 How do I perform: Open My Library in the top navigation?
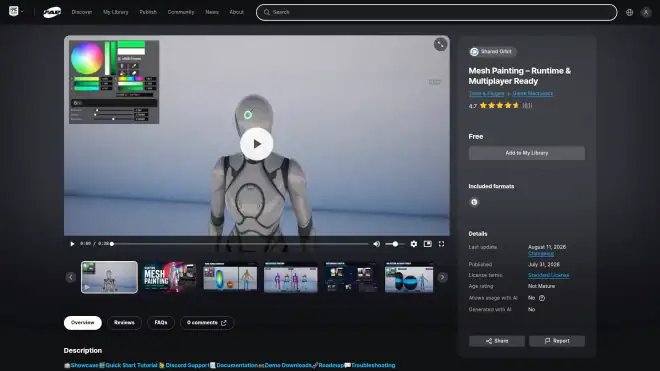(115, 12)
